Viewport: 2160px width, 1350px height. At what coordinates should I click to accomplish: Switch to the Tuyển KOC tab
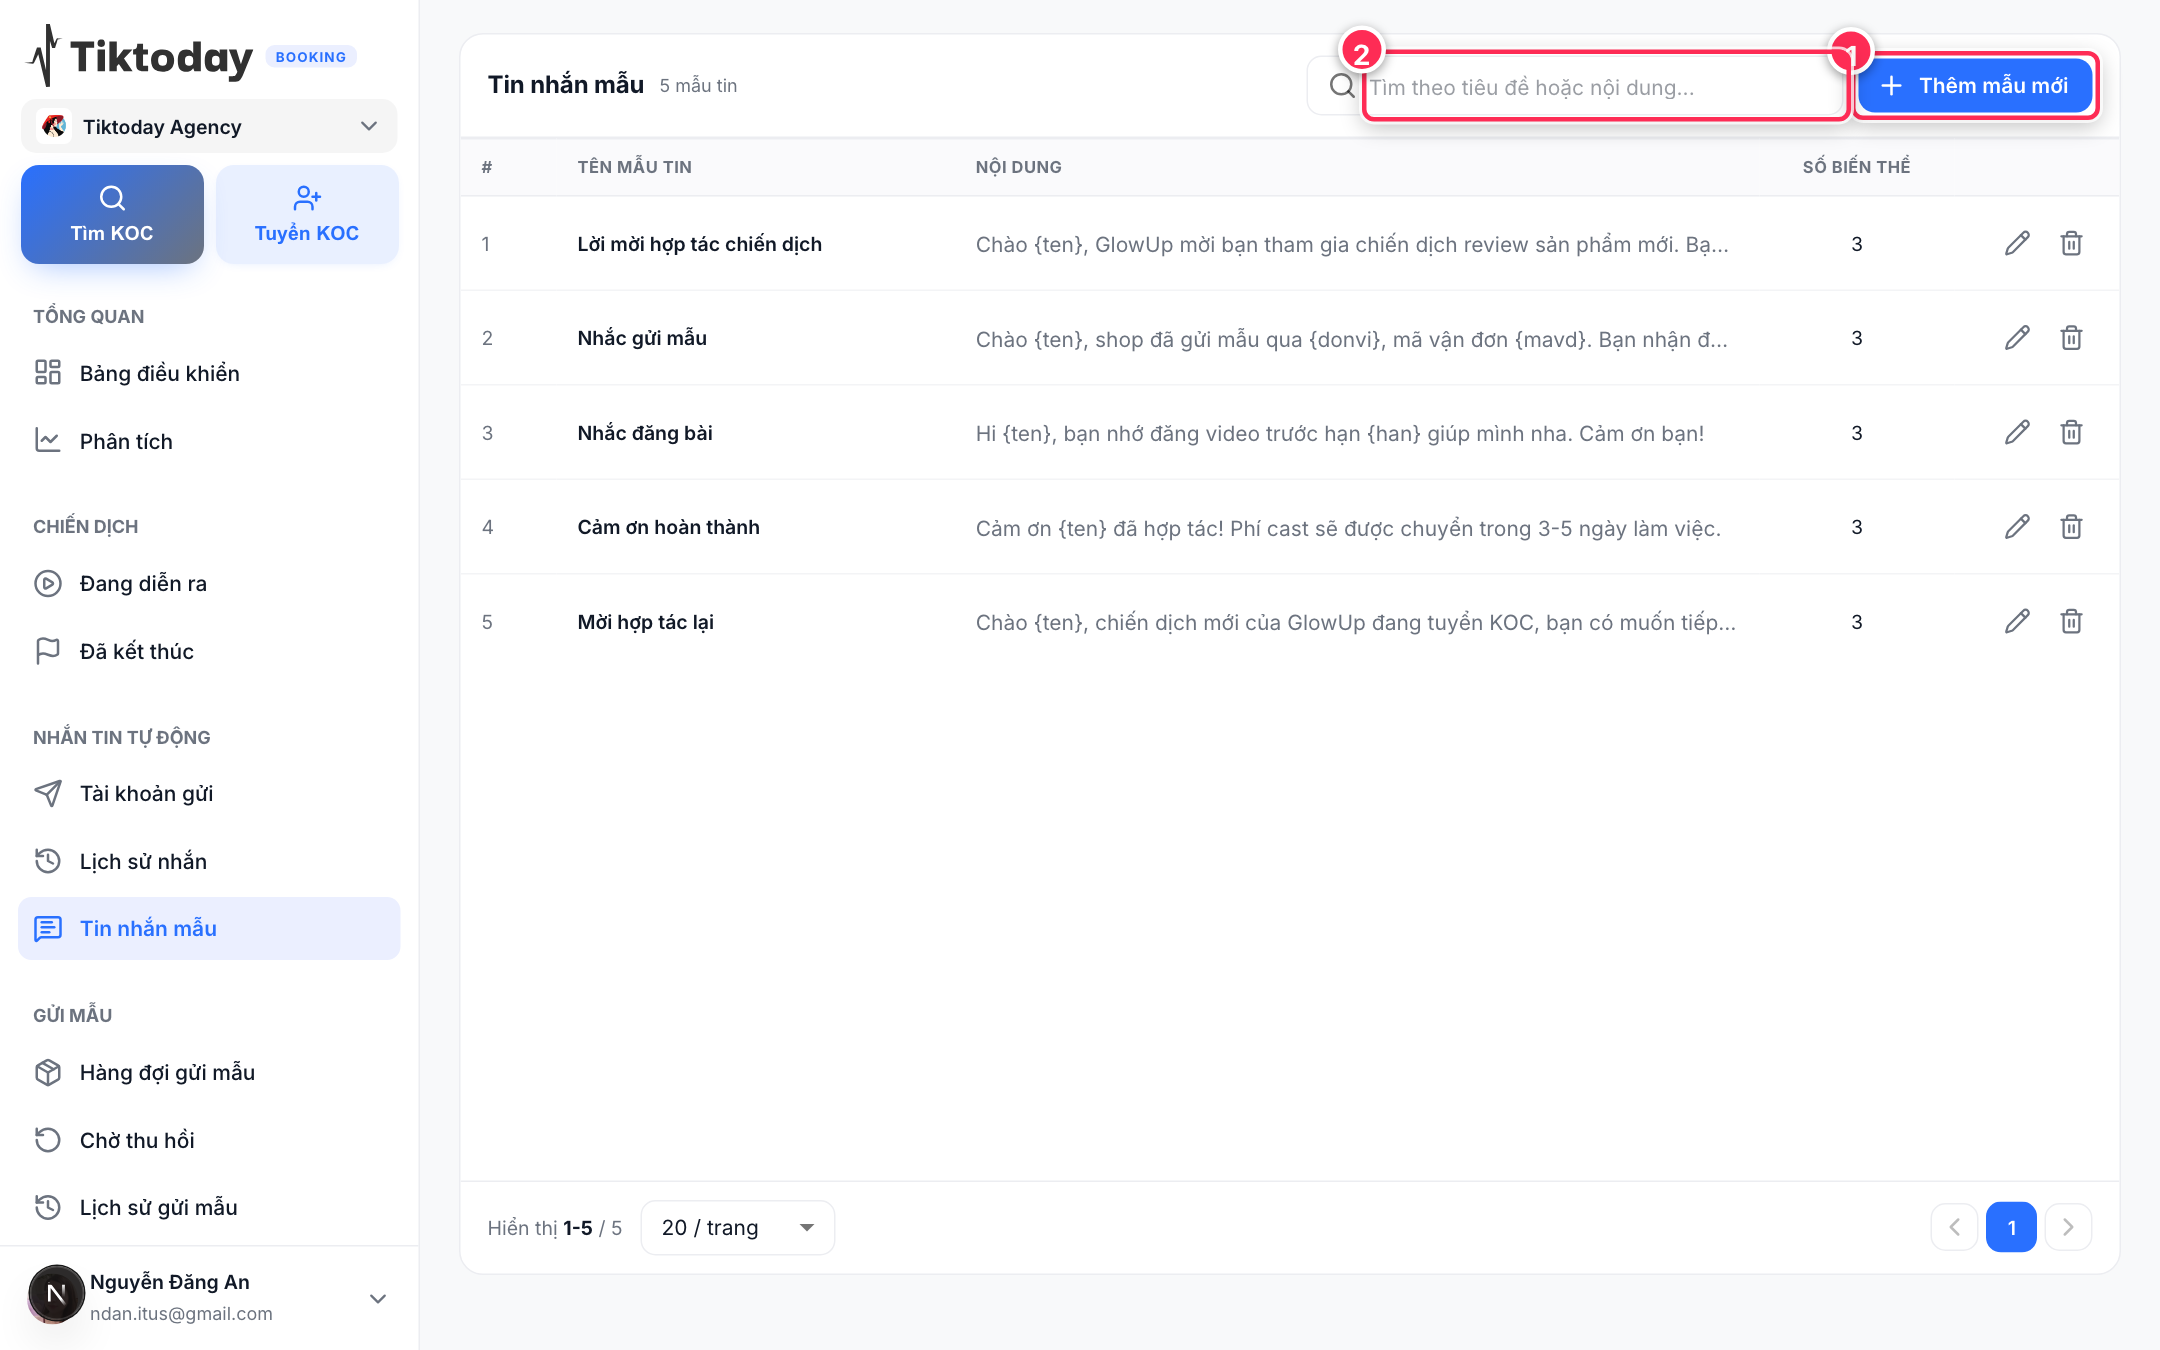[307, 214]
